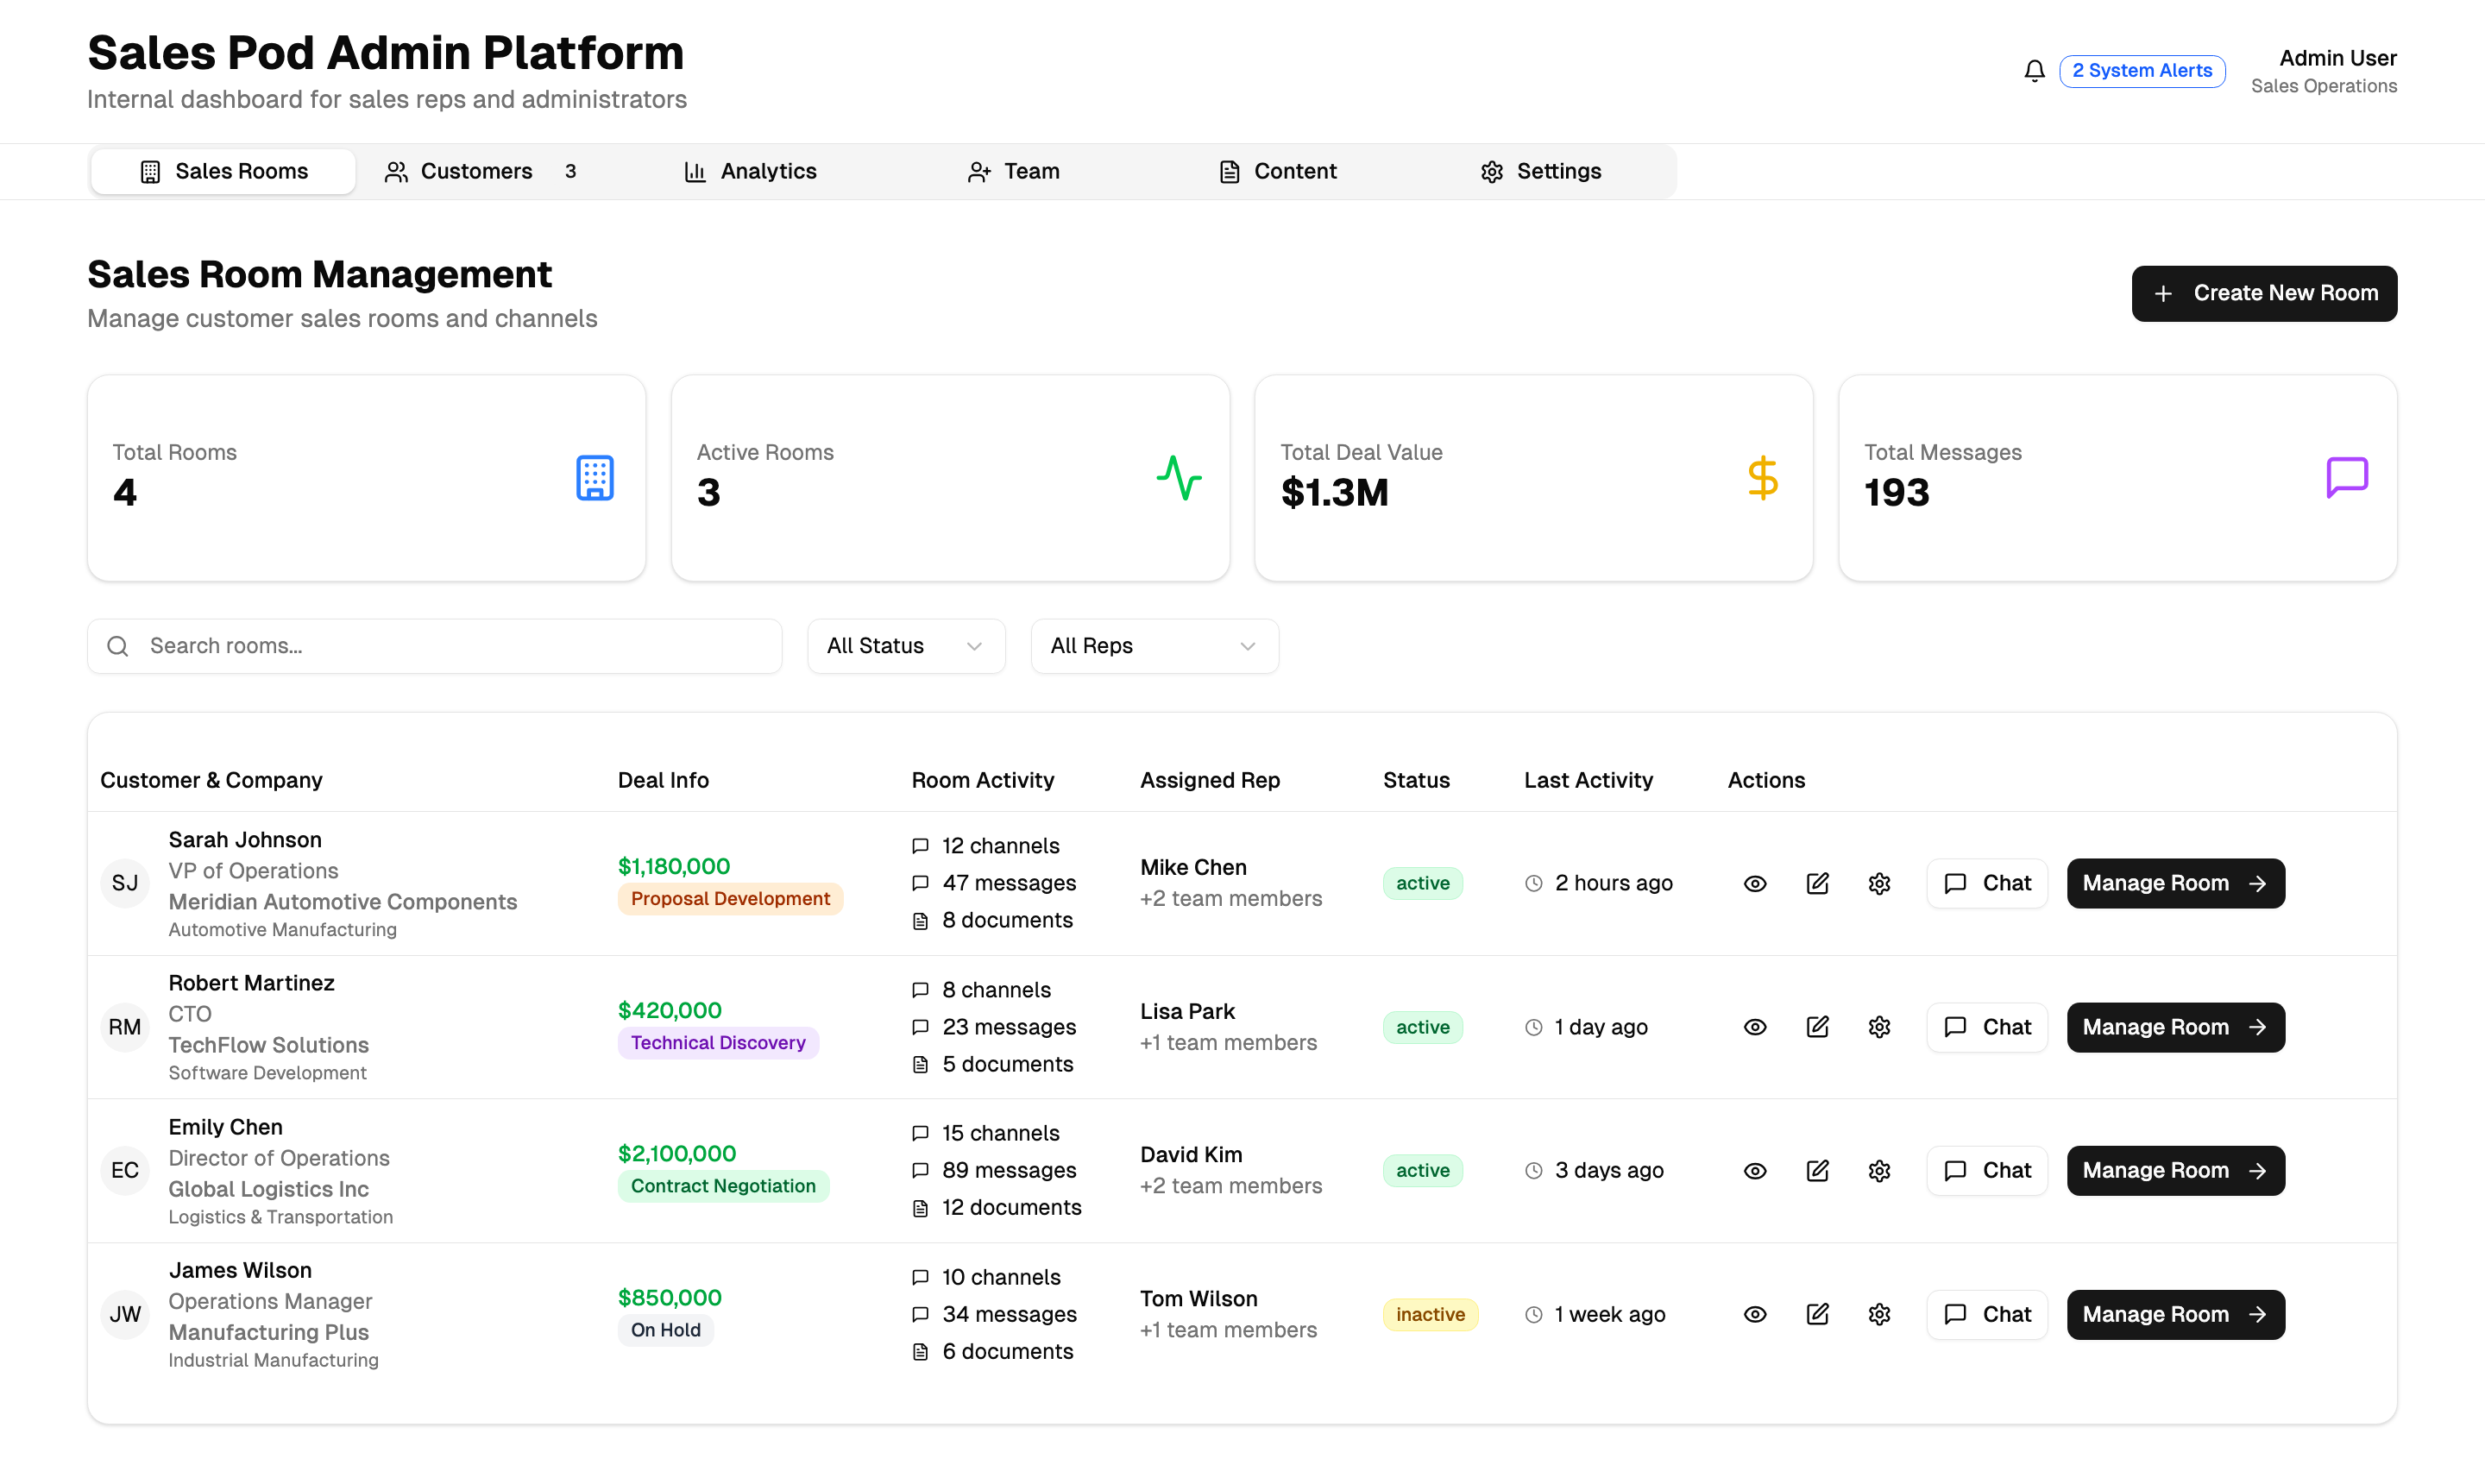The height and width of the screenshot is (1484, 2485).
Task: Switch to the Analytics tab
Action: point(751,171)
